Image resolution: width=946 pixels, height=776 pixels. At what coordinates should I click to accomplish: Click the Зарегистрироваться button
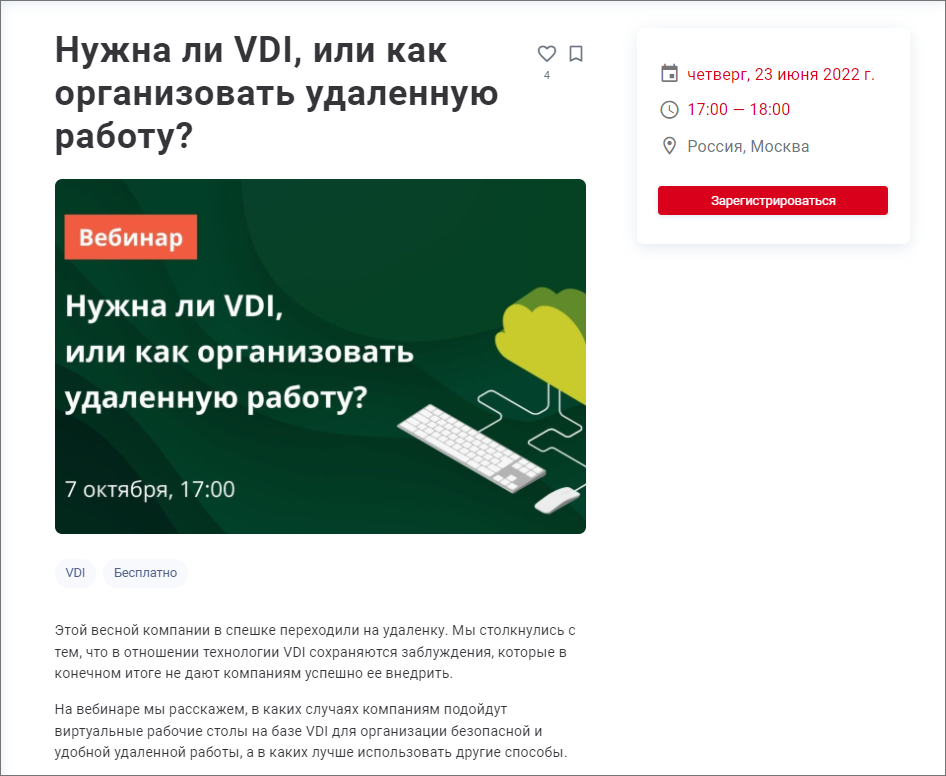[773, 200]
